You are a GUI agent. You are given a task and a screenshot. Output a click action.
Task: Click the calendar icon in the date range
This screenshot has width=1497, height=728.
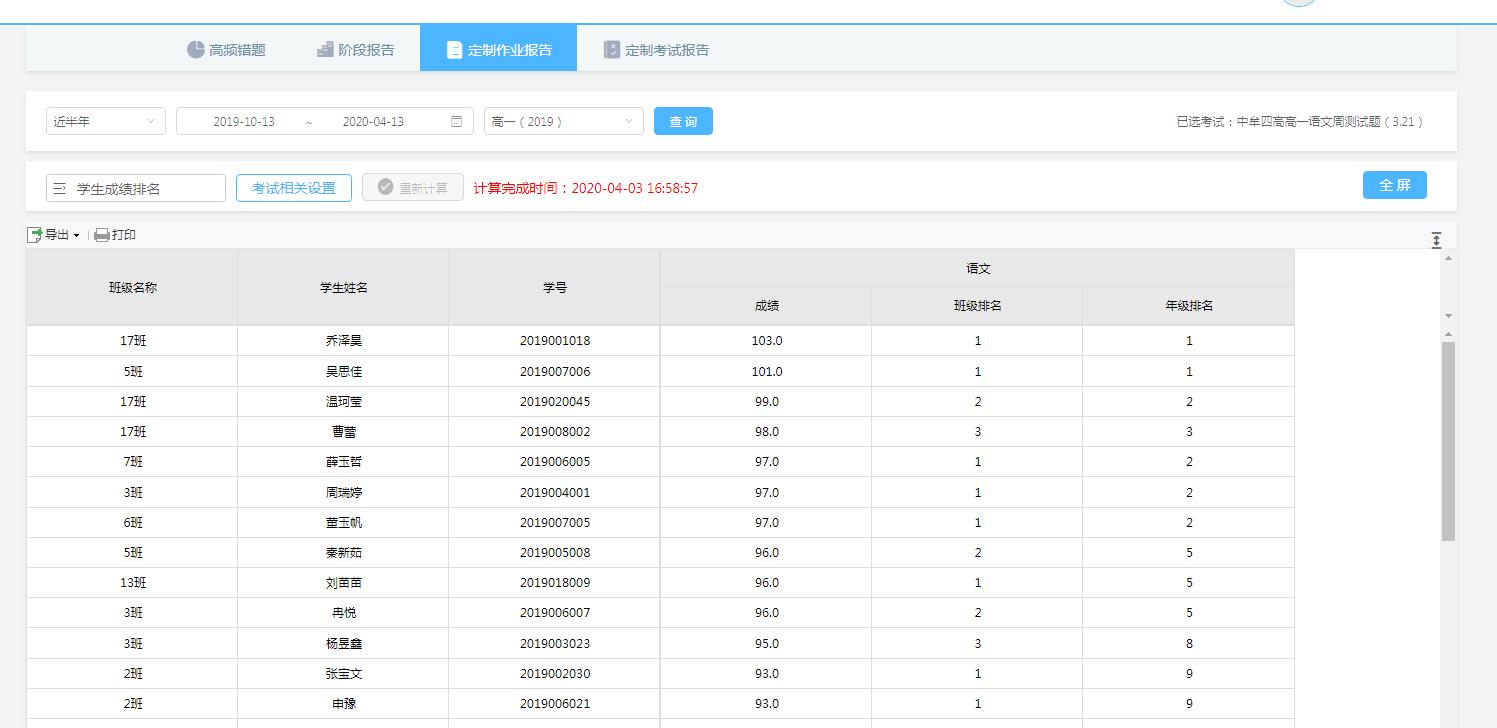click(x=457, y=122)
